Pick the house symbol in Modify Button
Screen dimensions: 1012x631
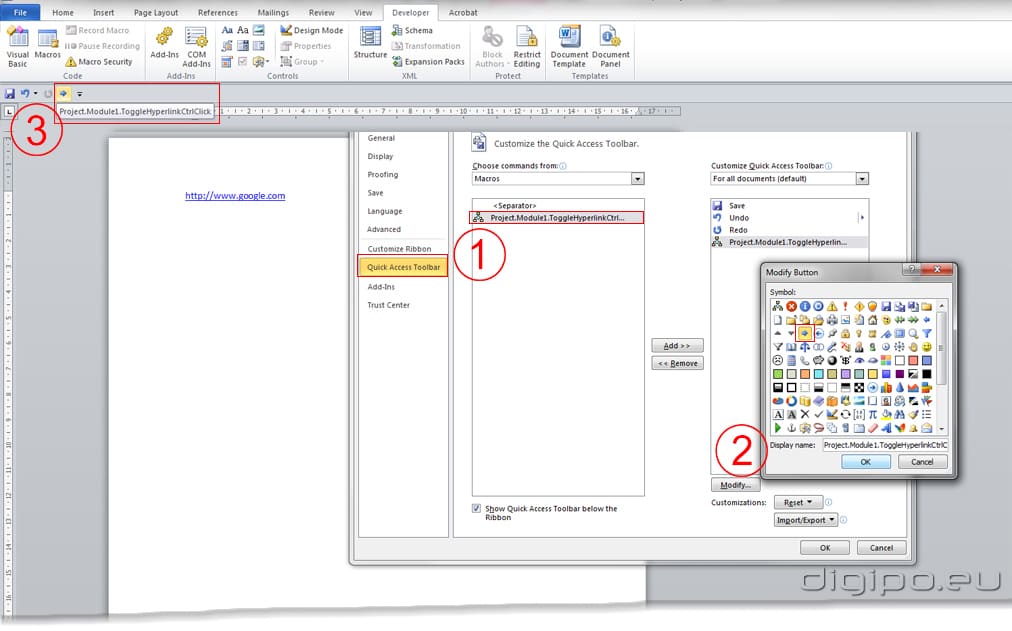873,320
